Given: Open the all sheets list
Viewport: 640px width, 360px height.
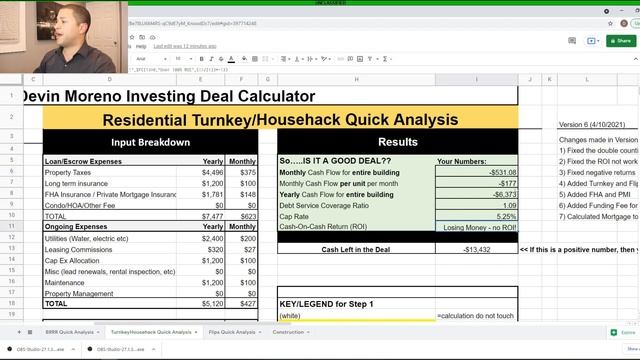Looking at the screenshot, I should [x=30, y=332].
